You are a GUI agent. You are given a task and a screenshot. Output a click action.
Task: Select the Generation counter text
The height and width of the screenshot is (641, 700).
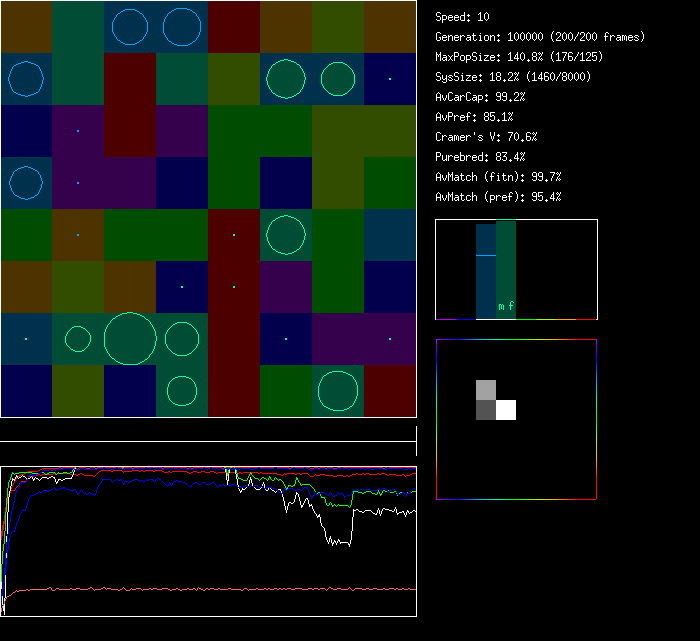pyautogui.click(x=540, y=37)
